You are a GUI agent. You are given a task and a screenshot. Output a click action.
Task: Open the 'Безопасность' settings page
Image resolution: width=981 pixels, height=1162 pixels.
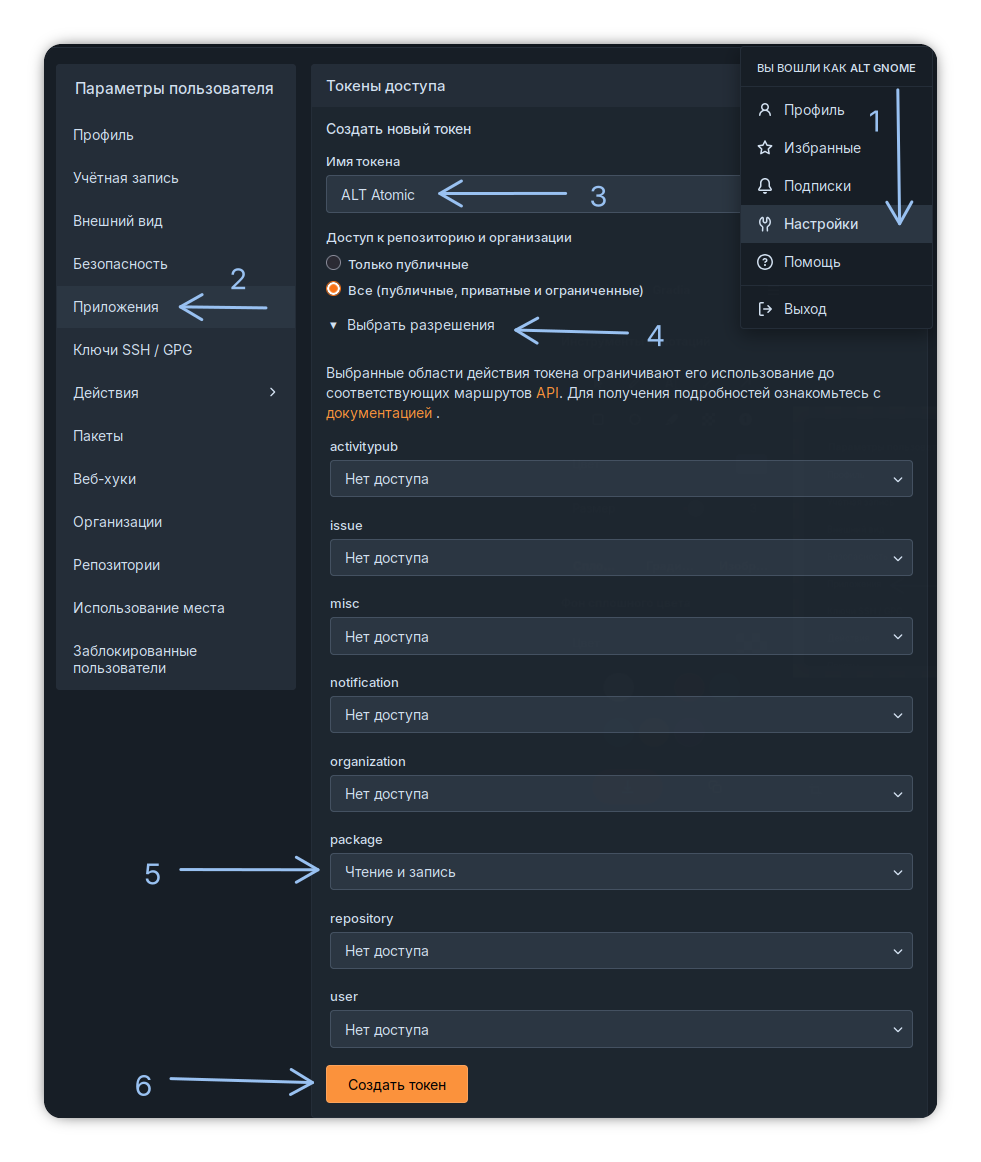tap(120, 264)
